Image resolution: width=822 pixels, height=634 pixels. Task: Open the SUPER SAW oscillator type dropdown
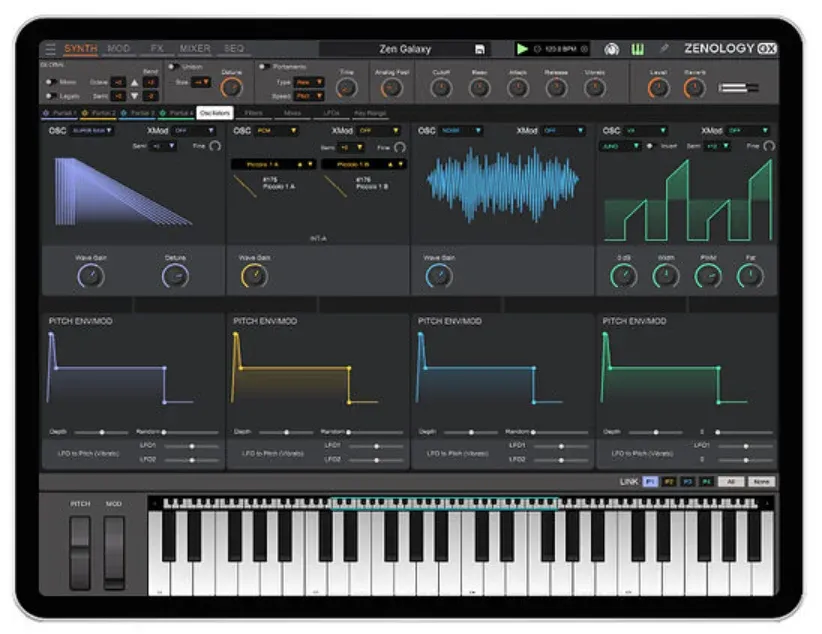coord(92,130)
